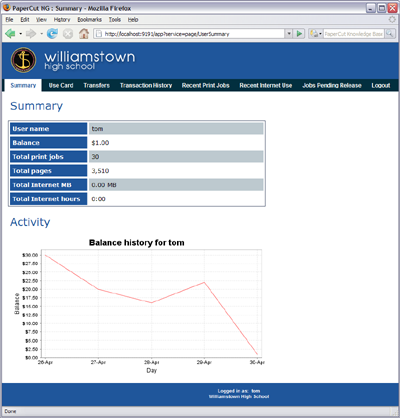
Task: Click the balance value $1.00
Action: (100, 143)
